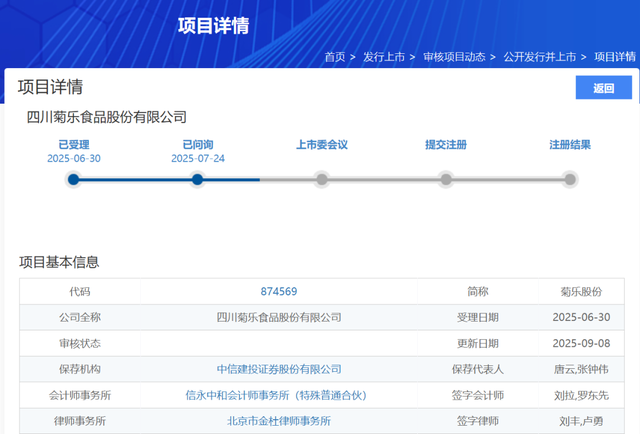The height and width of the screenshot is (434, 640).
Task: Click the 已问询 stage label
Action: (x=197, y=145)
